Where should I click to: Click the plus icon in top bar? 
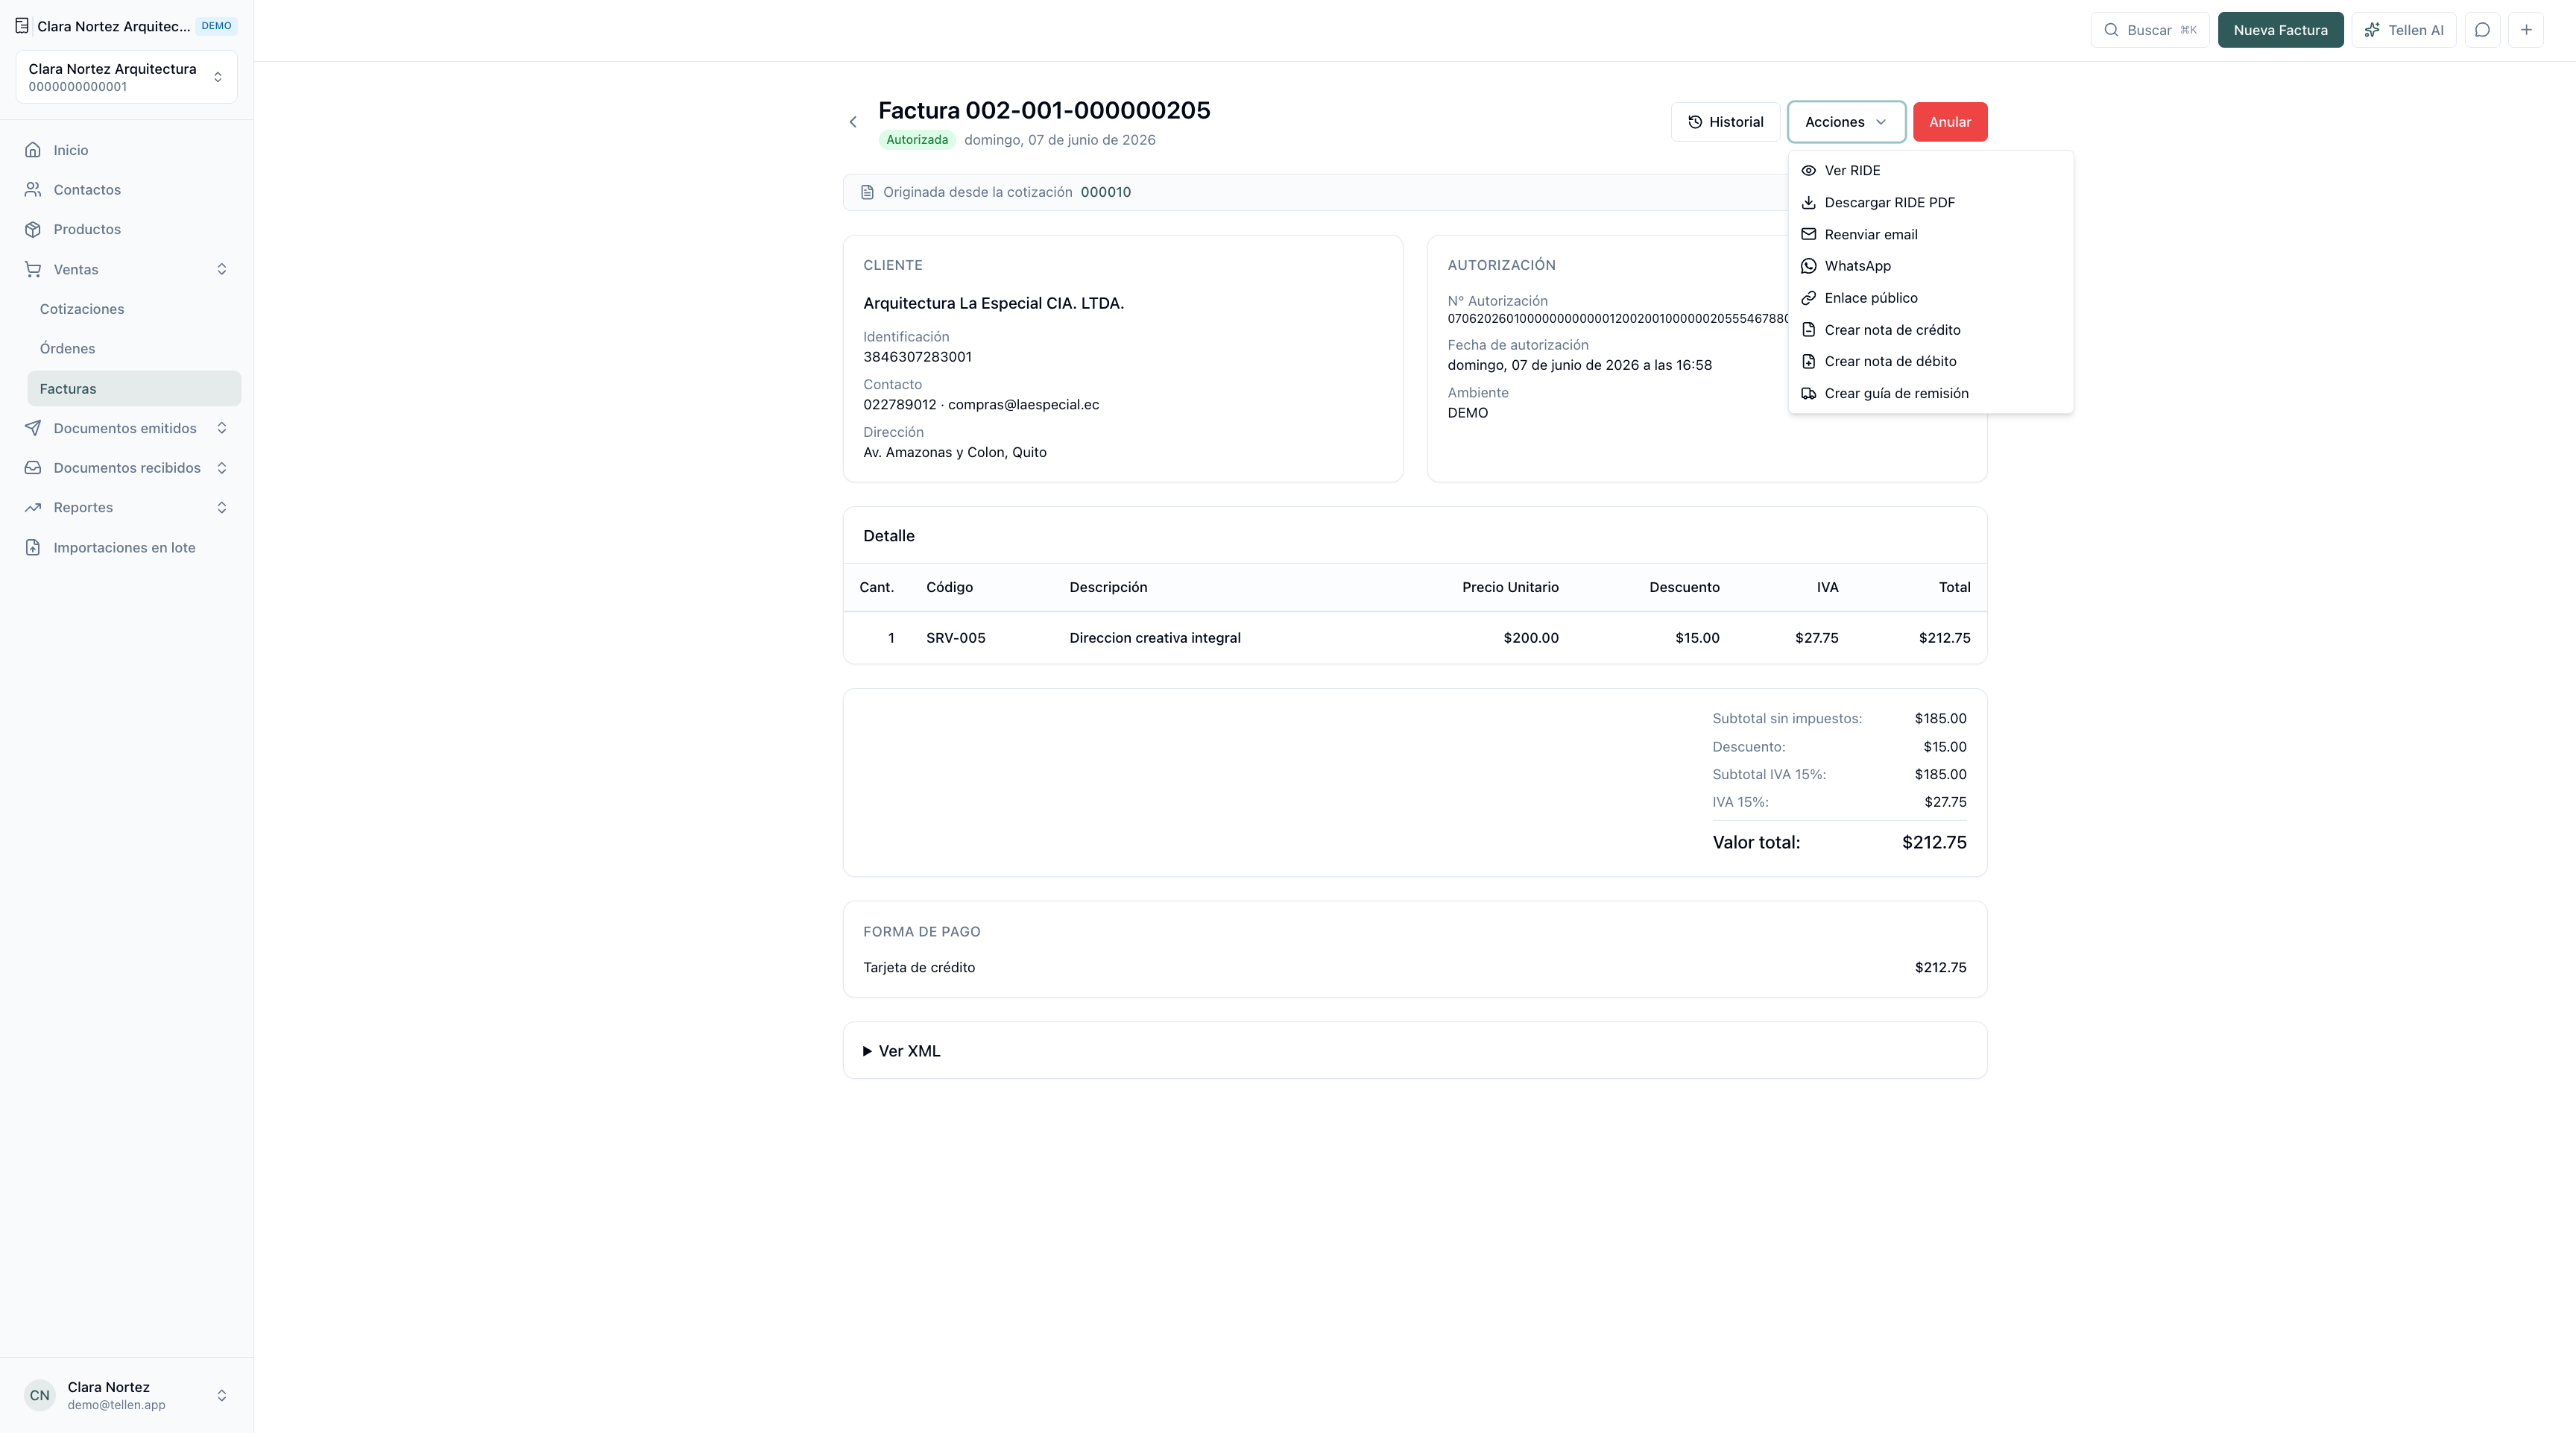click(2526, 30)
